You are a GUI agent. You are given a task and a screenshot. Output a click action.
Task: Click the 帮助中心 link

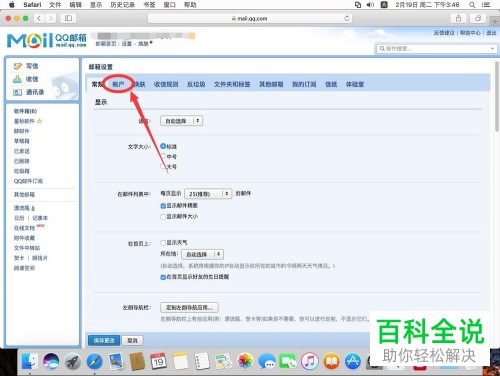point(470,33)
